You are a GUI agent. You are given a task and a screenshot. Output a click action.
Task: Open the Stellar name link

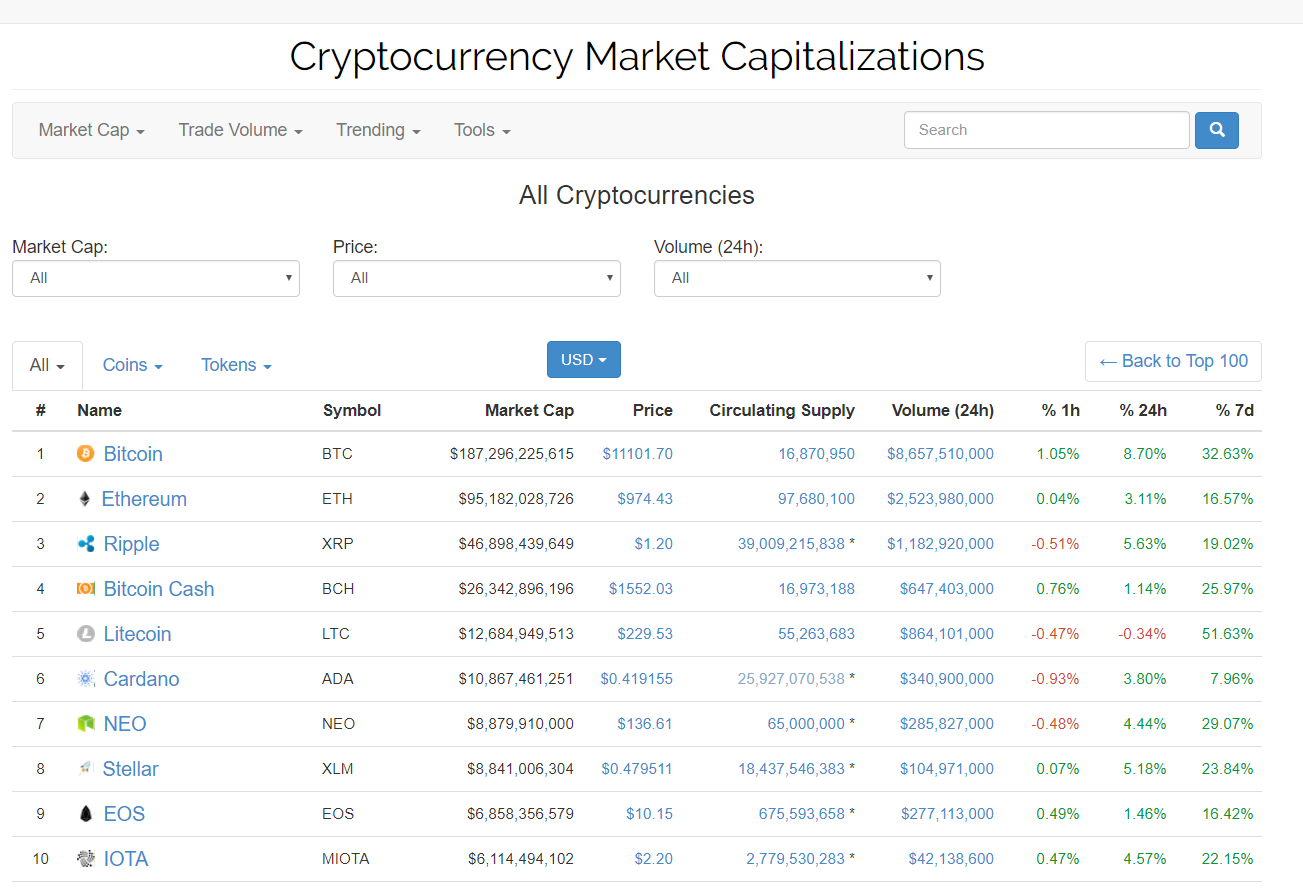pyautogui.click(x=131, y=769)
